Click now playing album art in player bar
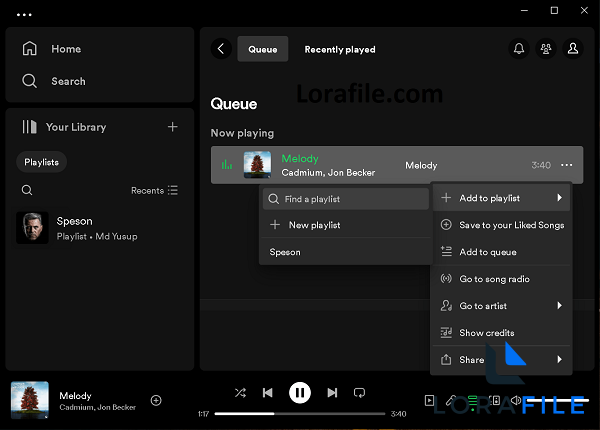The height and width of the screenshot is (430, 600). coord(30,400)
